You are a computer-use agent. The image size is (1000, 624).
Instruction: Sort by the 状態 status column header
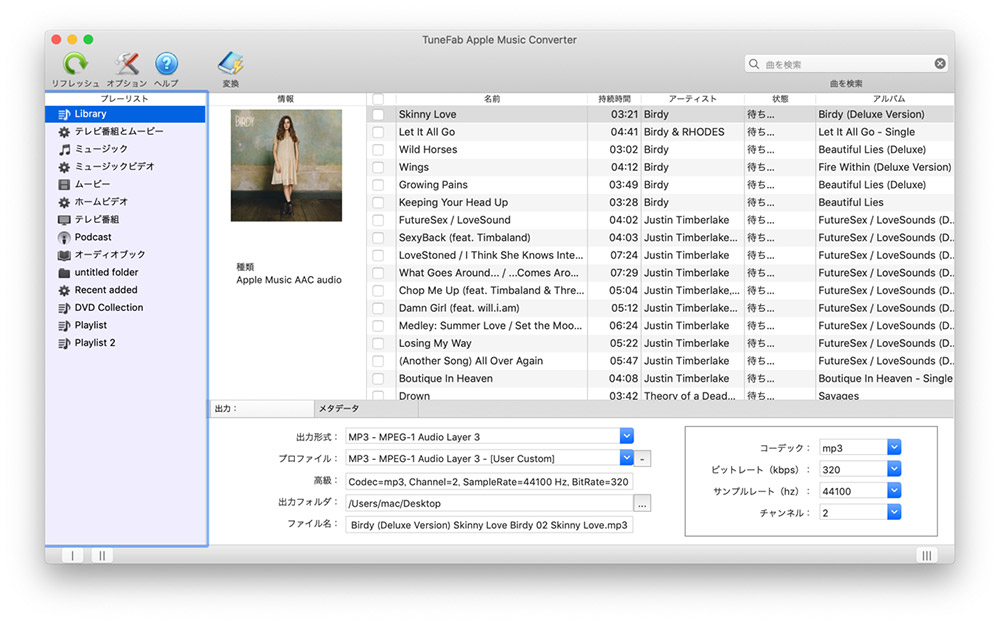tap(780, 99)
